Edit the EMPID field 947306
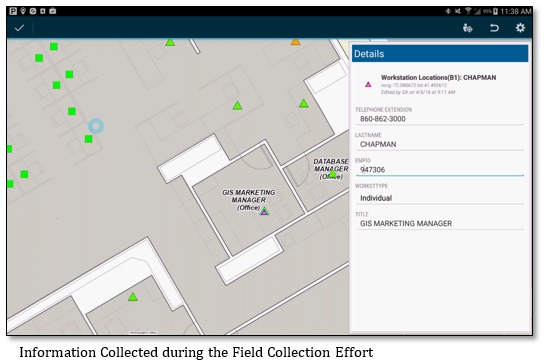This screenshot has width=544, height=363. coord(440,170)
